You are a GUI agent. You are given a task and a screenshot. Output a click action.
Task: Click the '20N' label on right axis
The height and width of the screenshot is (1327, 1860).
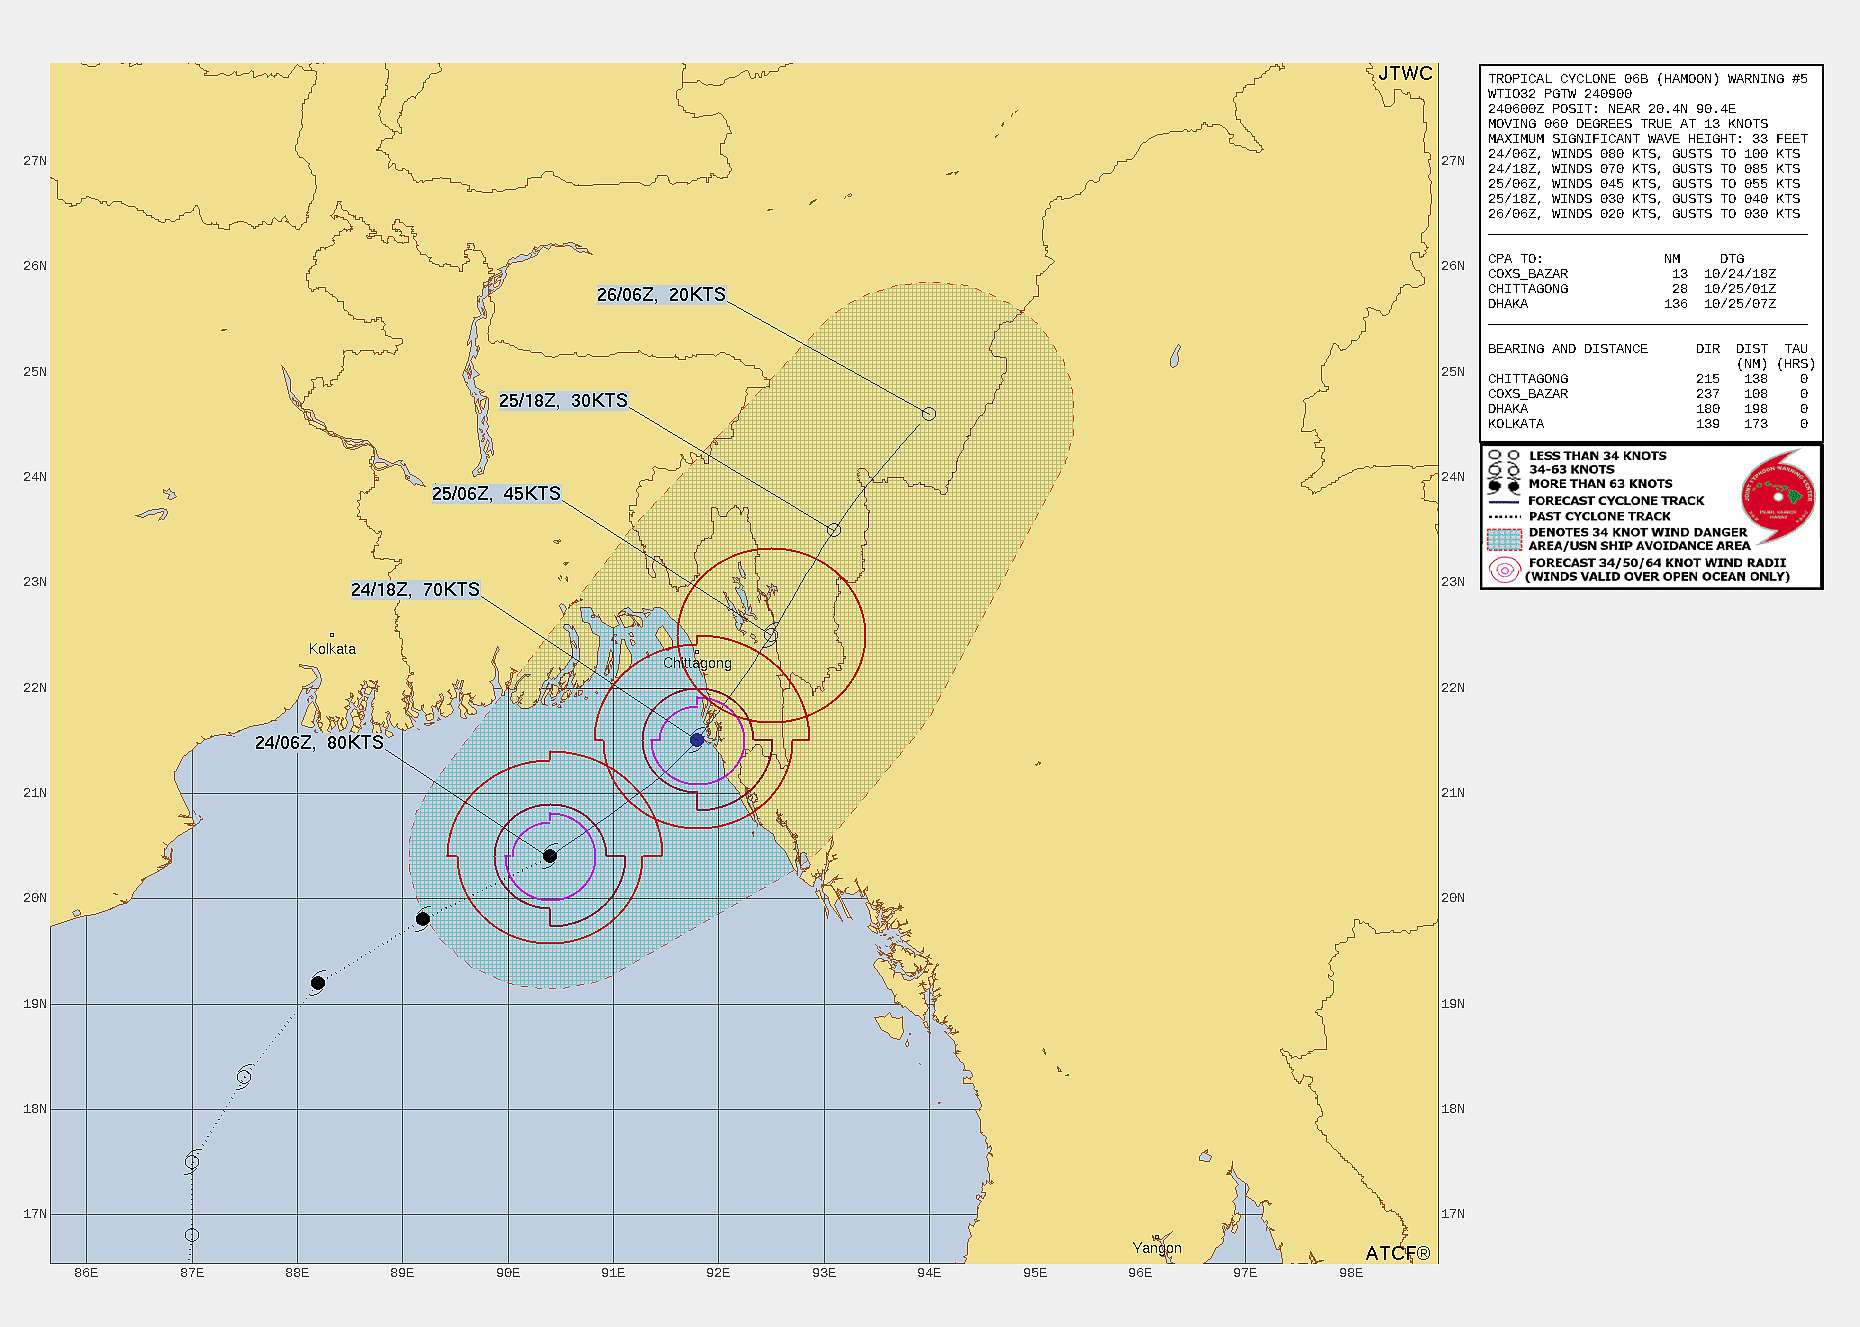(x=1453, y=898)
